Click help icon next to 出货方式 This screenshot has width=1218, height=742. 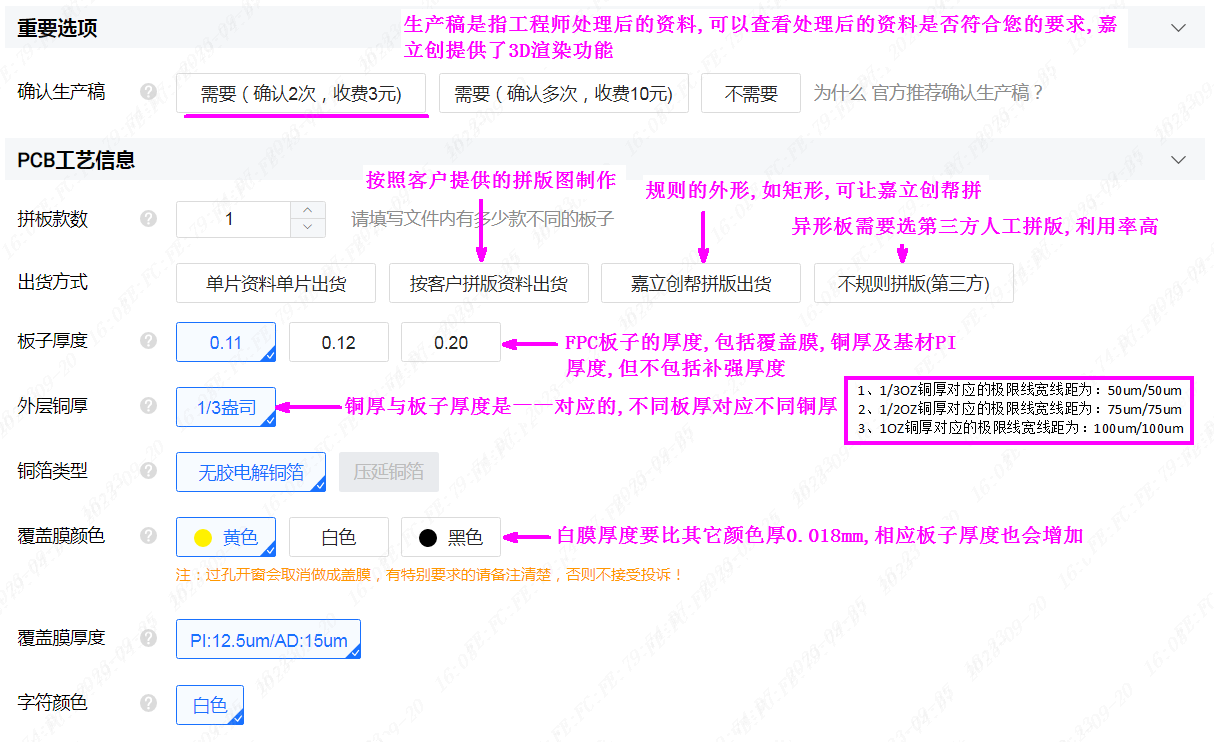(x=148, y=282)
